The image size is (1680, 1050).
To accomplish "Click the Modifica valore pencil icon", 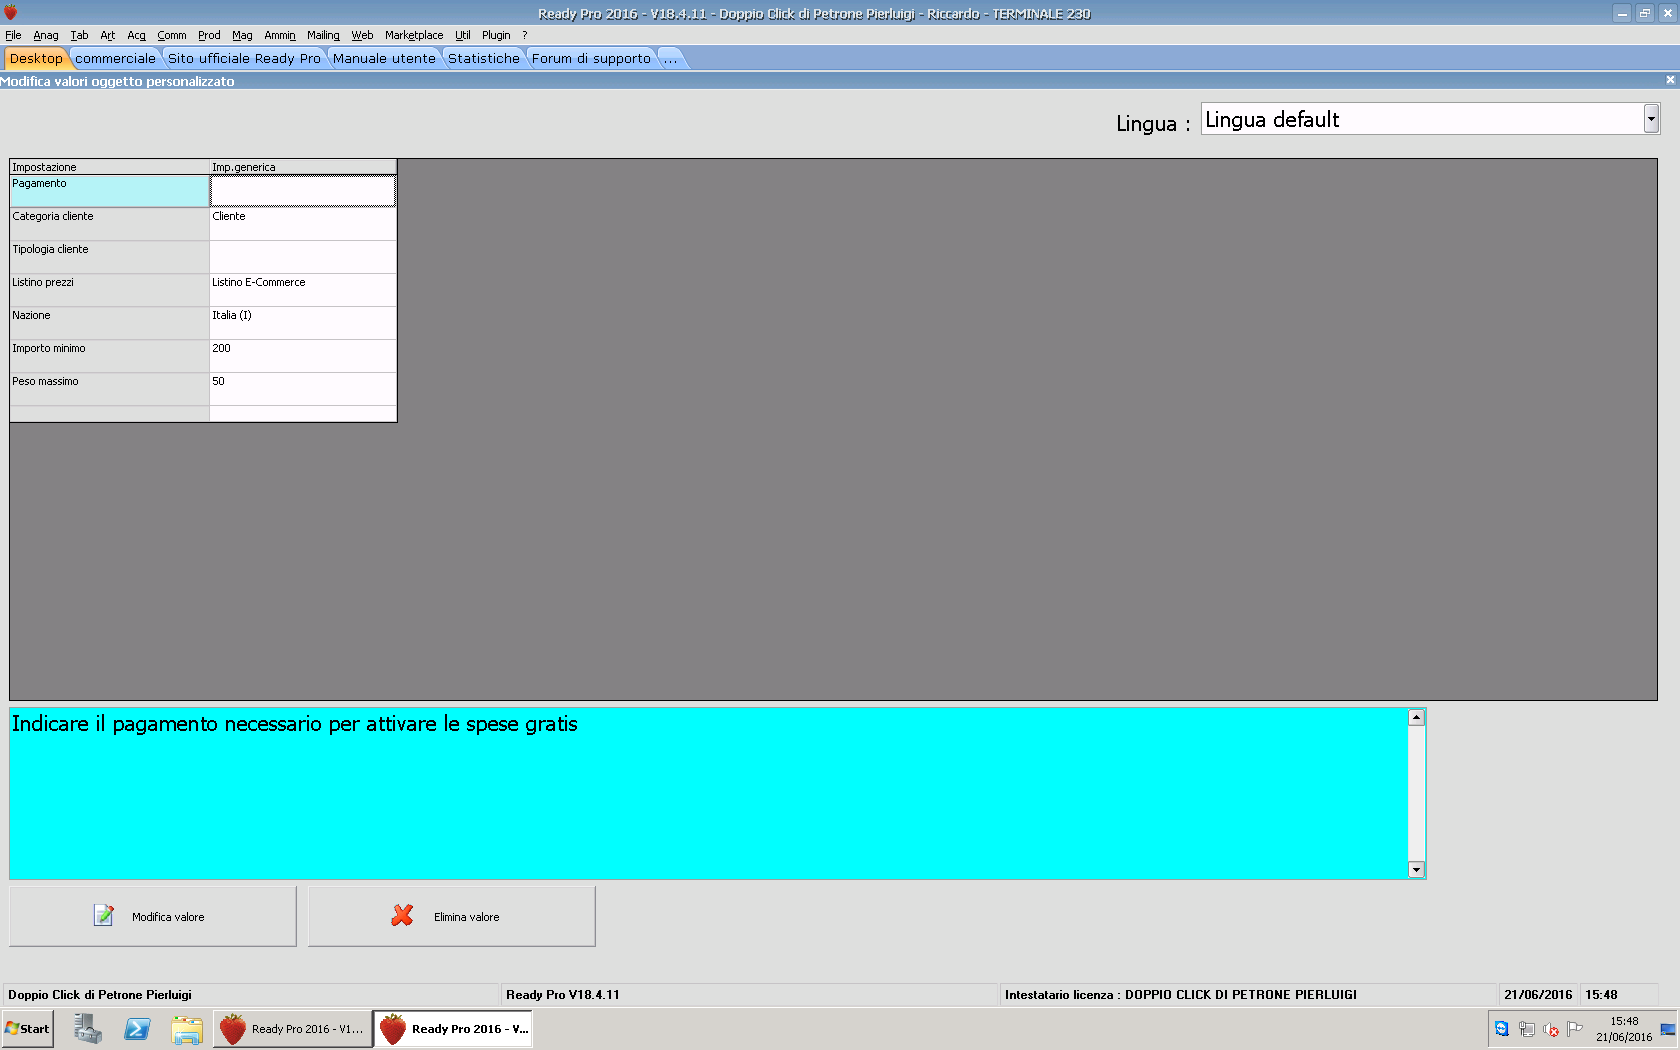I will tap(104, 915).
